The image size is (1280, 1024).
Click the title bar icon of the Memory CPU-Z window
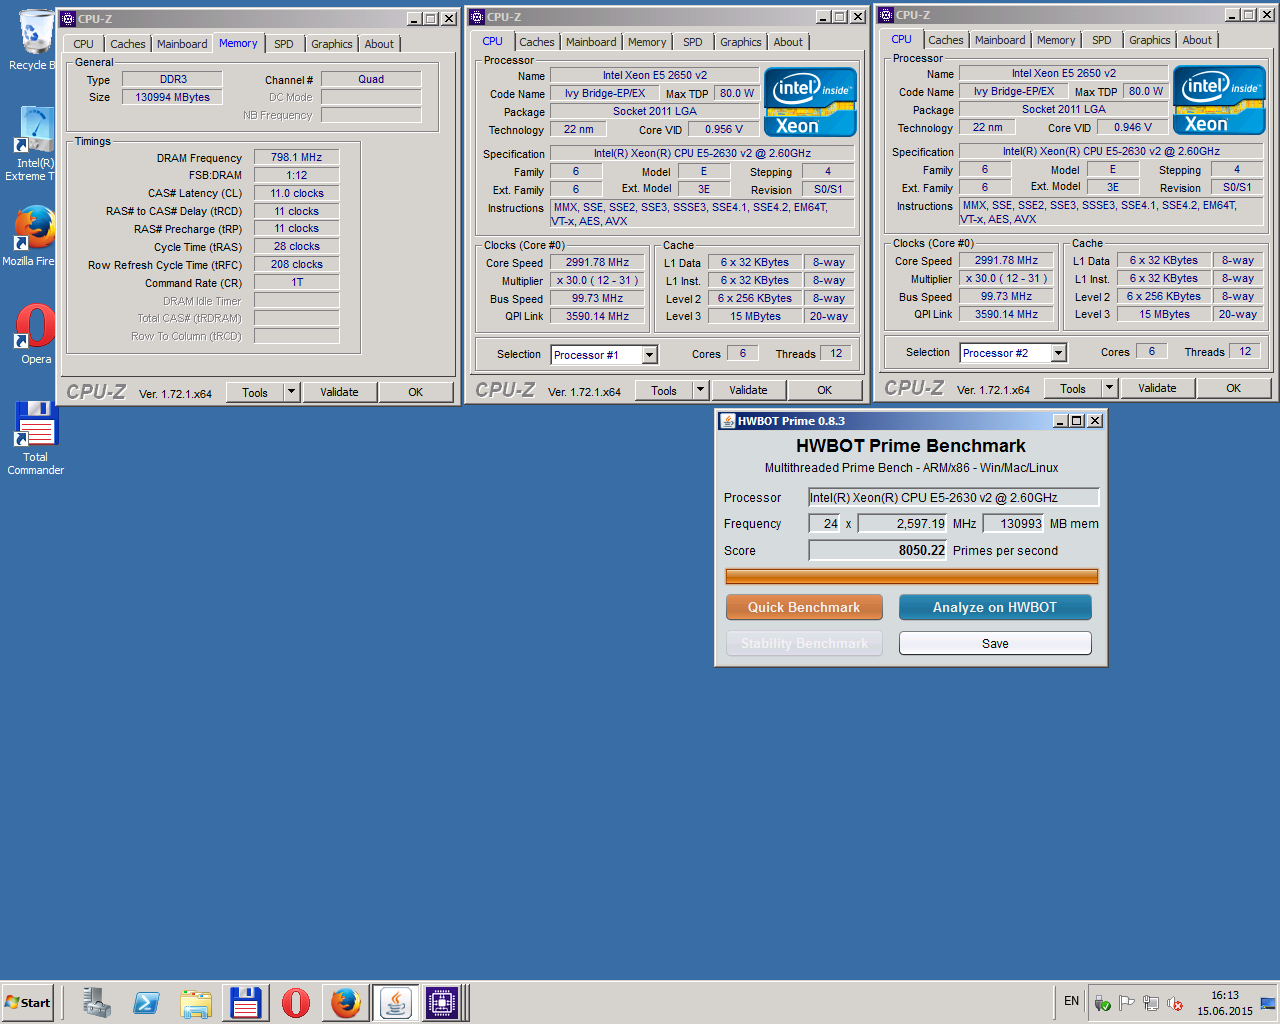68,19
